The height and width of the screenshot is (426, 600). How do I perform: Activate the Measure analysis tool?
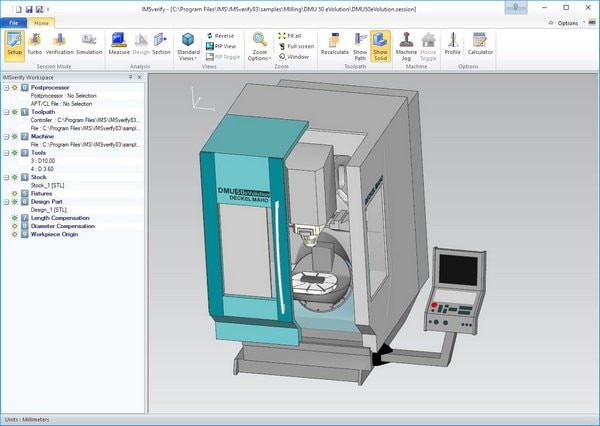pyautogui.click(x=117, y=44)
